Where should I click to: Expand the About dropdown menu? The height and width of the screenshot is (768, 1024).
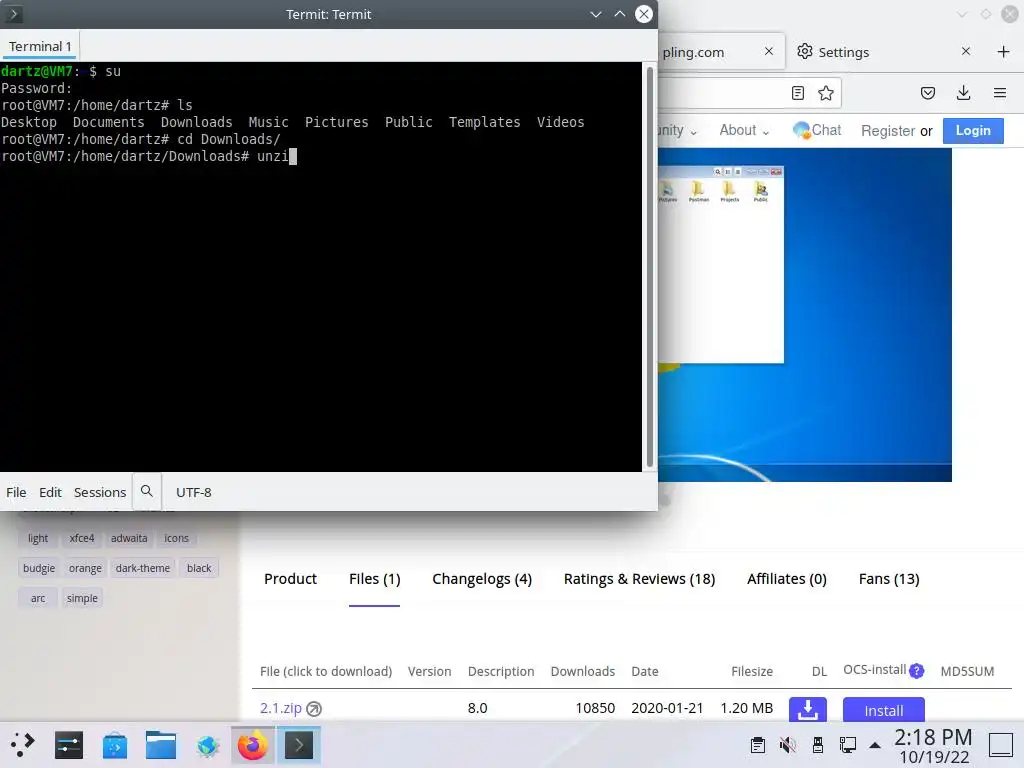coord(744,130)
